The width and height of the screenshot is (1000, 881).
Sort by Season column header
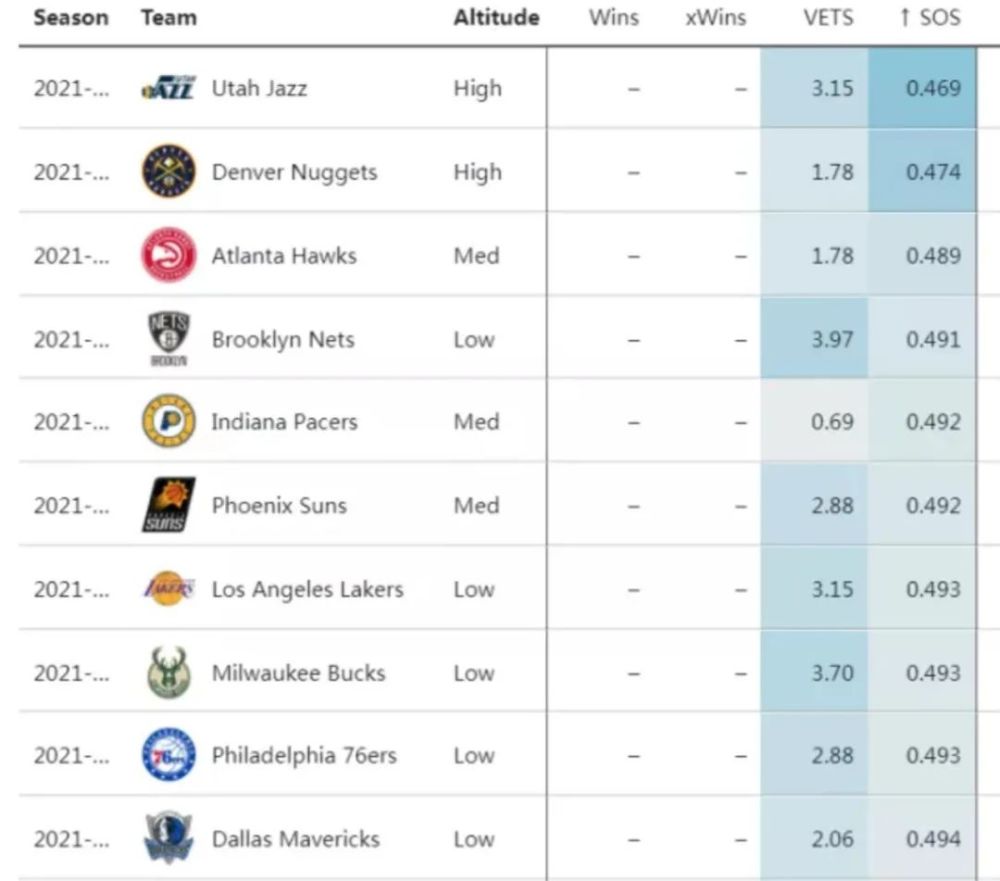[71, 17]
